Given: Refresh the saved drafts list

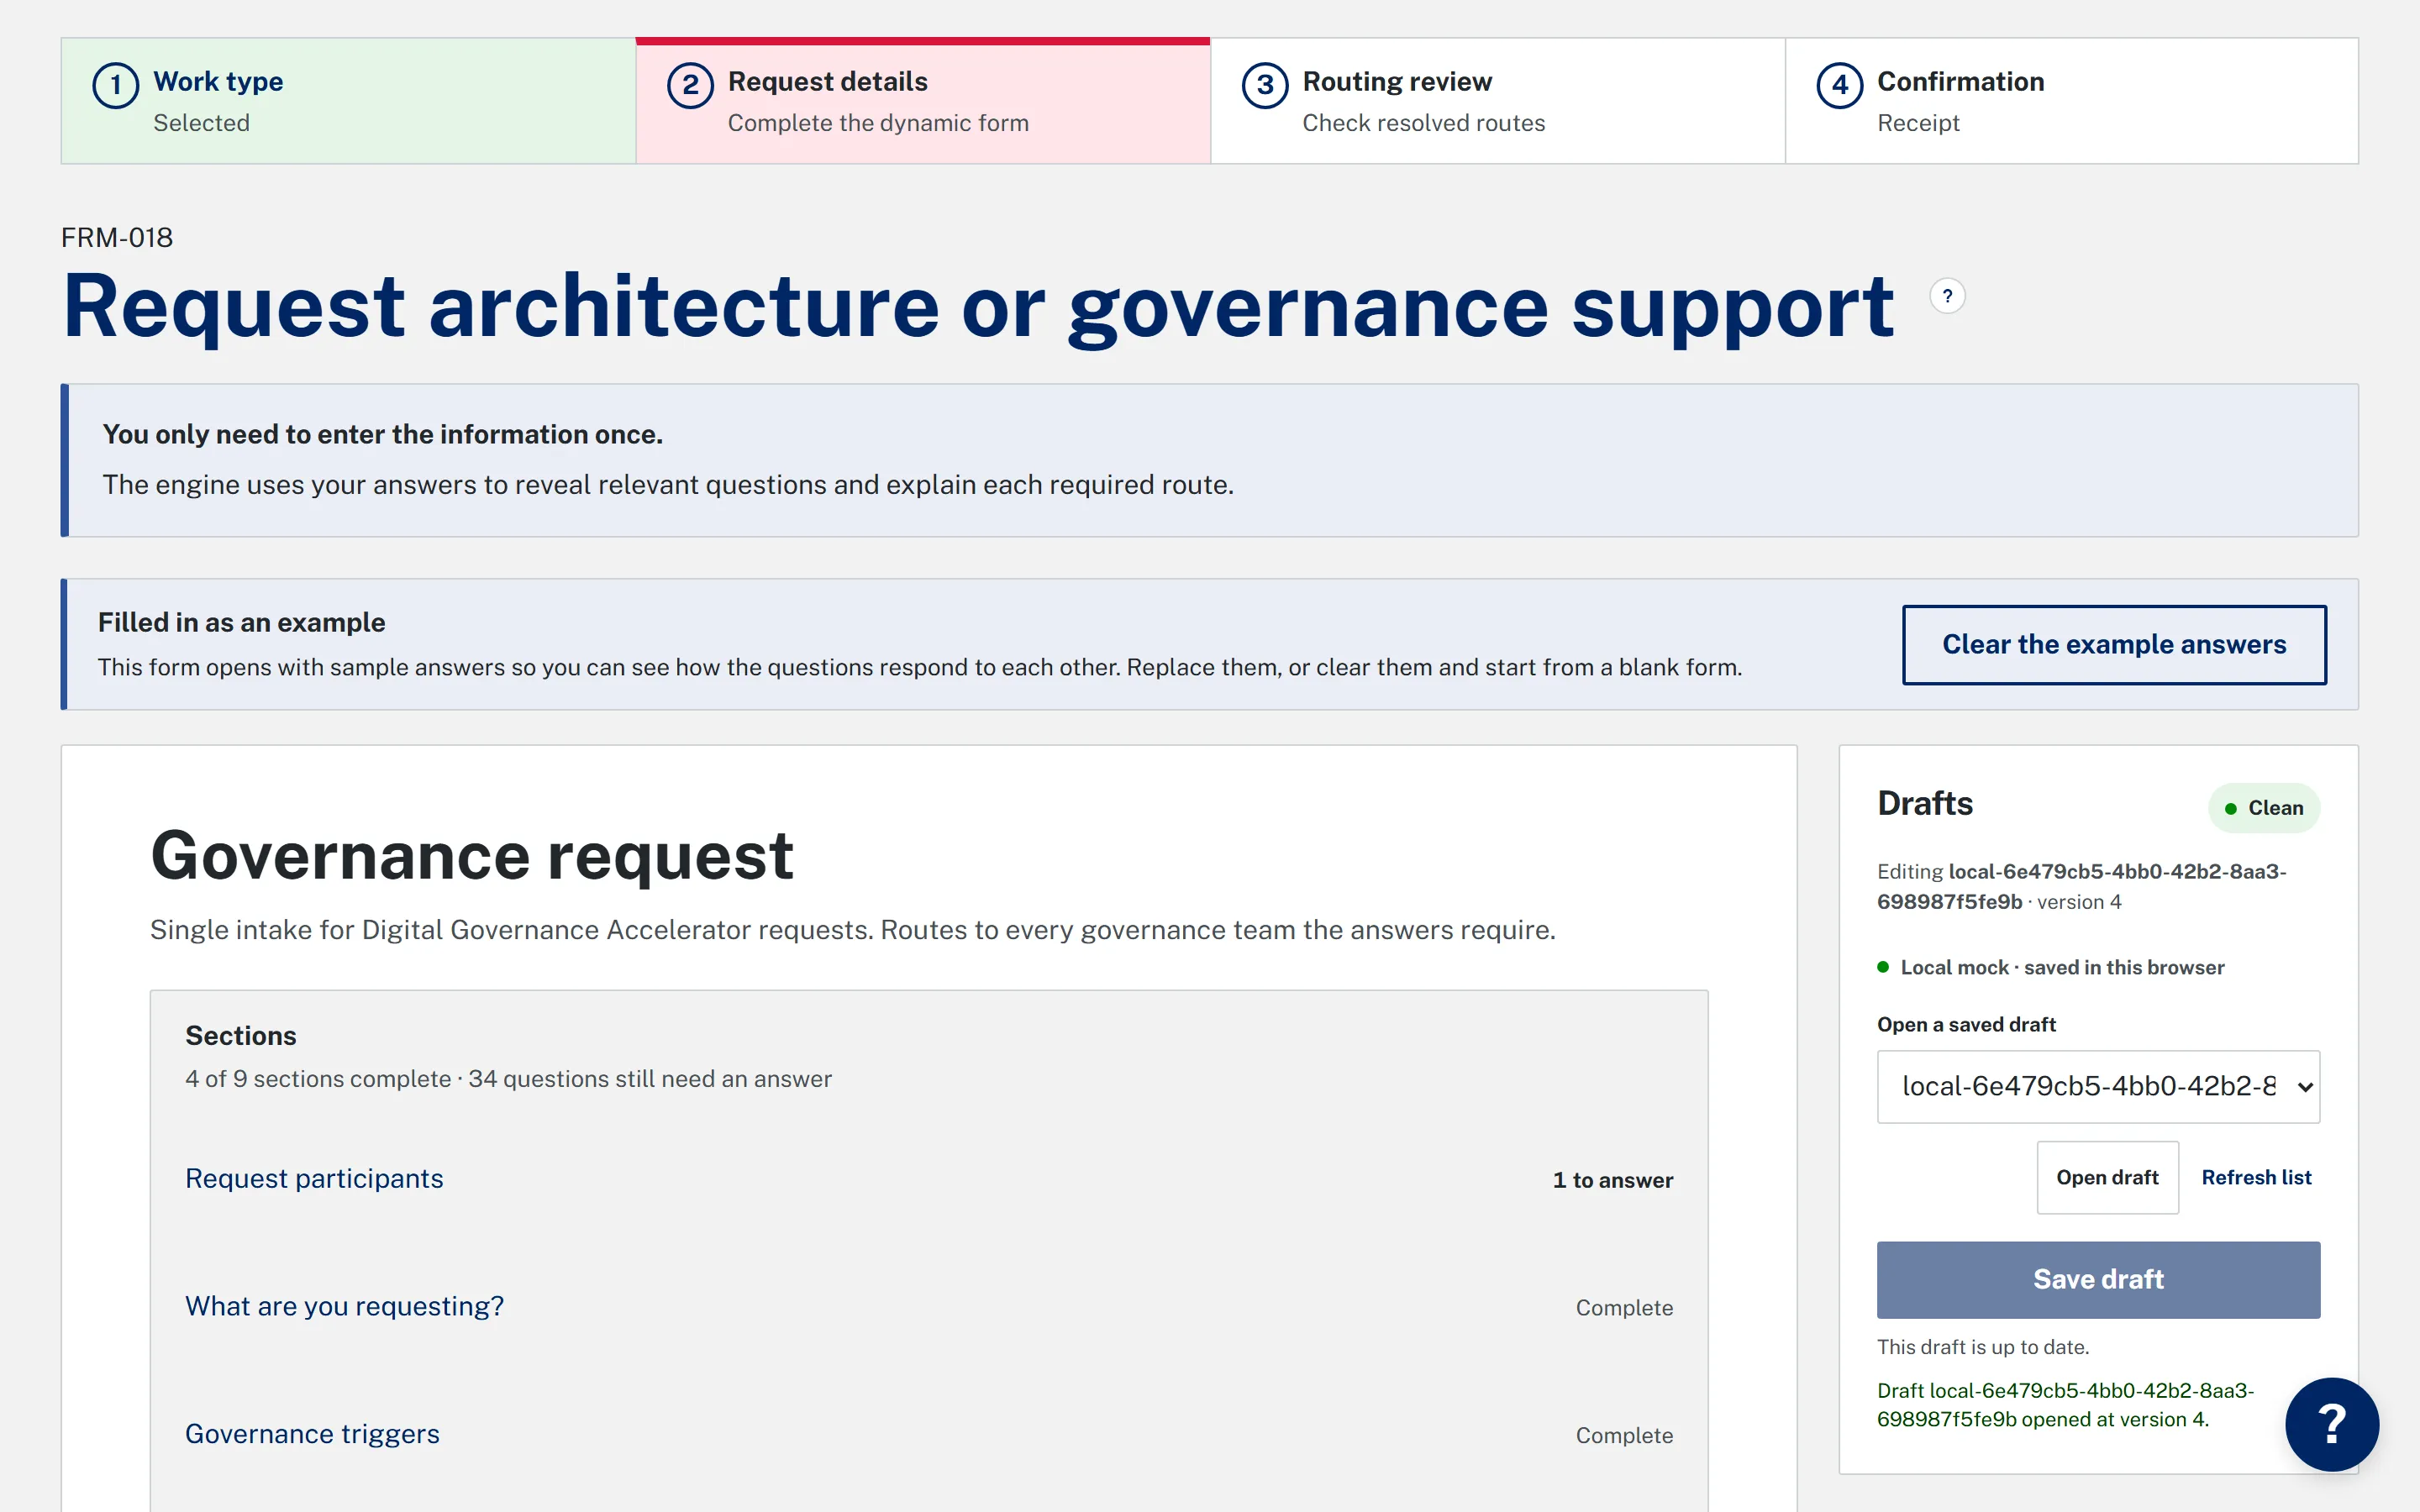Looking at the screenshot, I should pos(2256,1177).
